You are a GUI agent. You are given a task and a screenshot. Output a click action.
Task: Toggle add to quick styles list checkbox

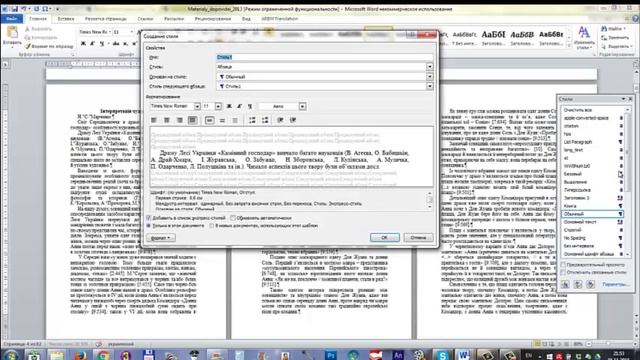pyautogui.click(x=149, y=218)
